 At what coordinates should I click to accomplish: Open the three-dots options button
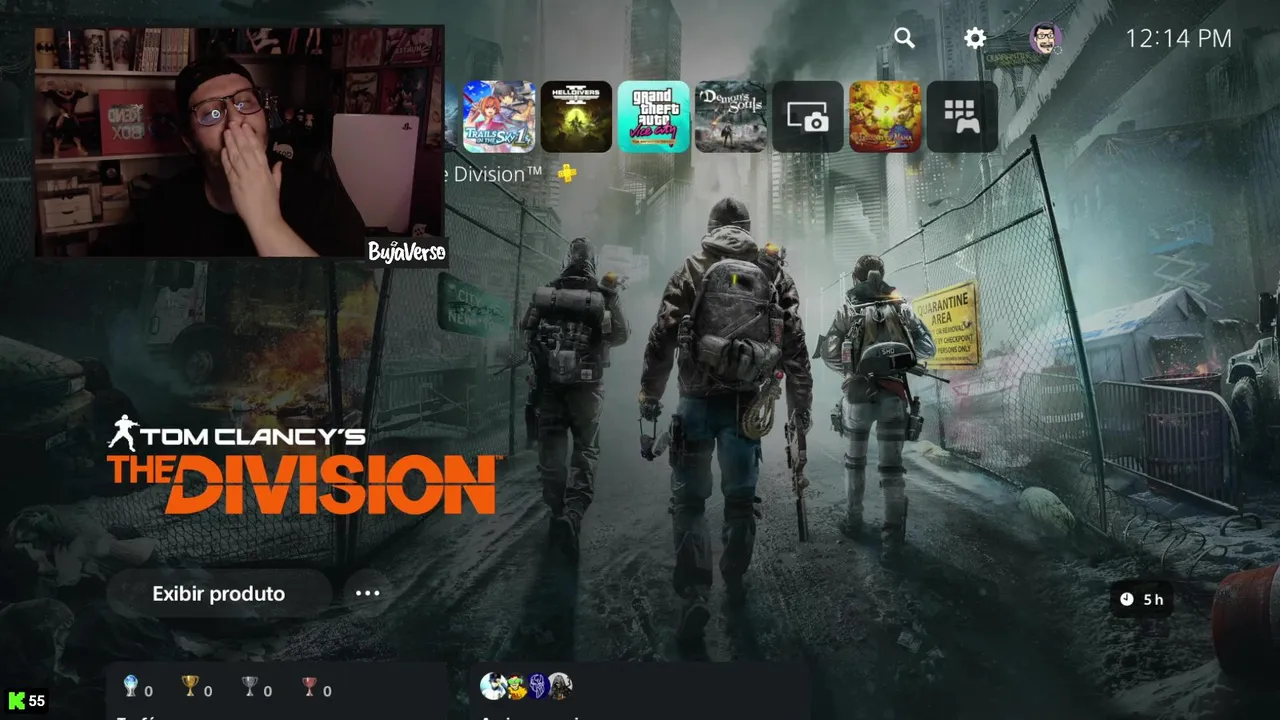pos(368,593)
